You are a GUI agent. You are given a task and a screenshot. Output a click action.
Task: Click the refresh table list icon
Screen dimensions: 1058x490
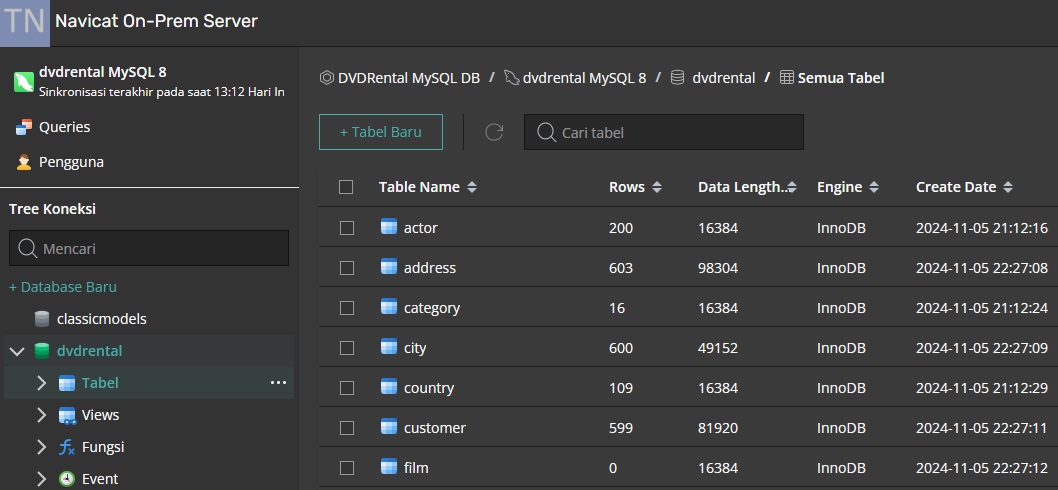(494, 132)
